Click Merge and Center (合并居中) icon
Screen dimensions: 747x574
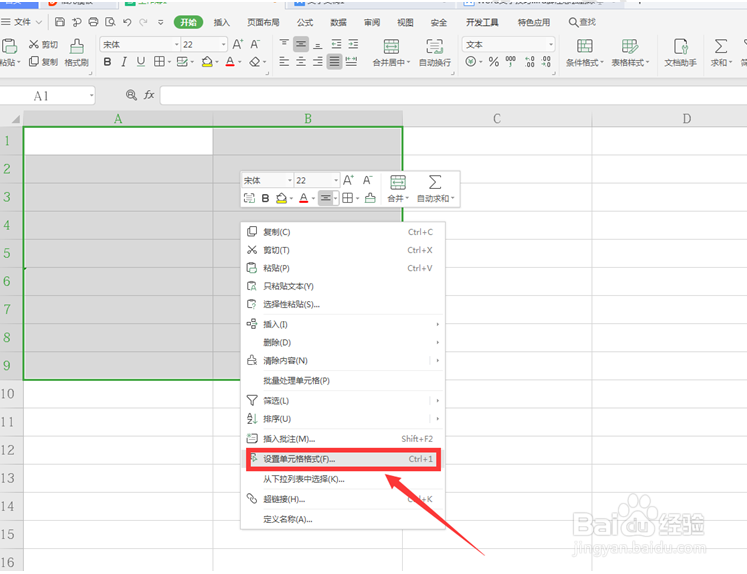(x=391, y=47)
